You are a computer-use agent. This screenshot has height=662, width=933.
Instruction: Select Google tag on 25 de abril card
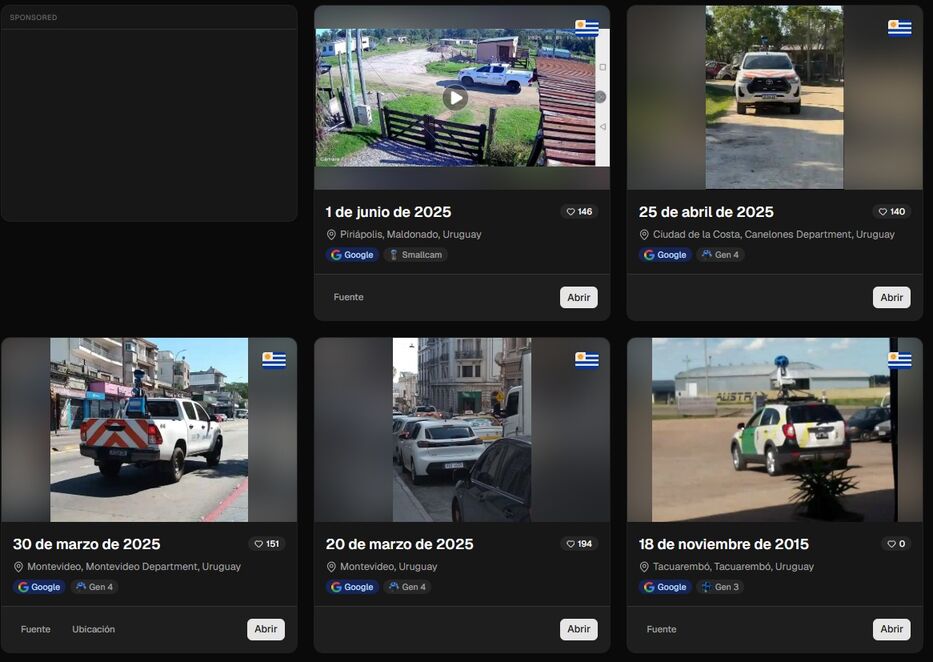pyautogui.click(x=665, y=255)
